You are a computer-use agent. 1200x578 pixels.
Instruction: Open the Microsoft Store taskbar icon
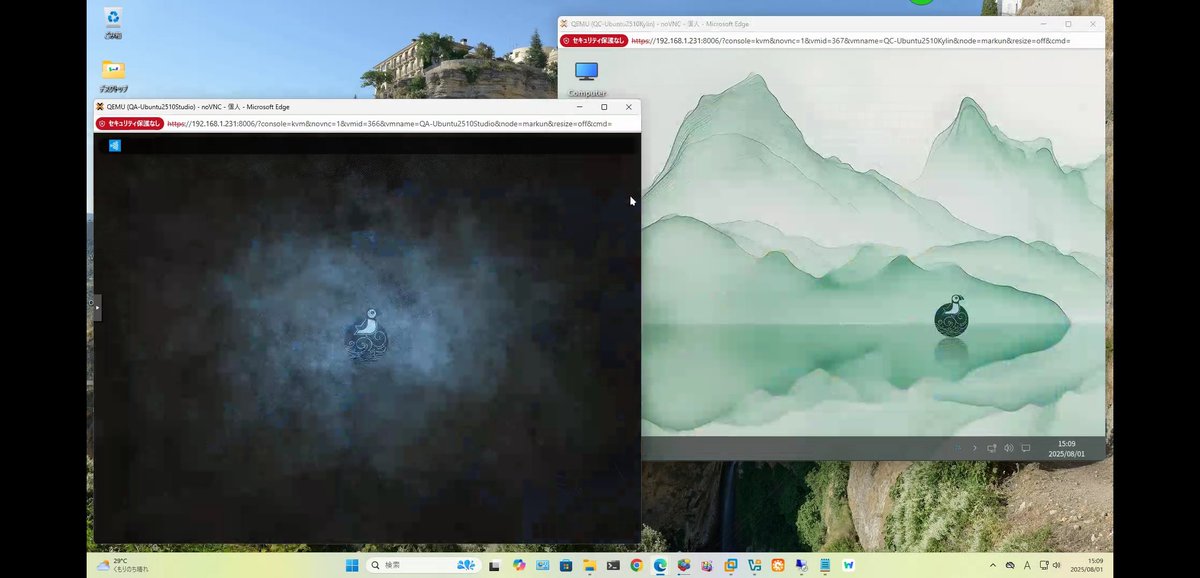pyautogui.click(x=566, y=565)
